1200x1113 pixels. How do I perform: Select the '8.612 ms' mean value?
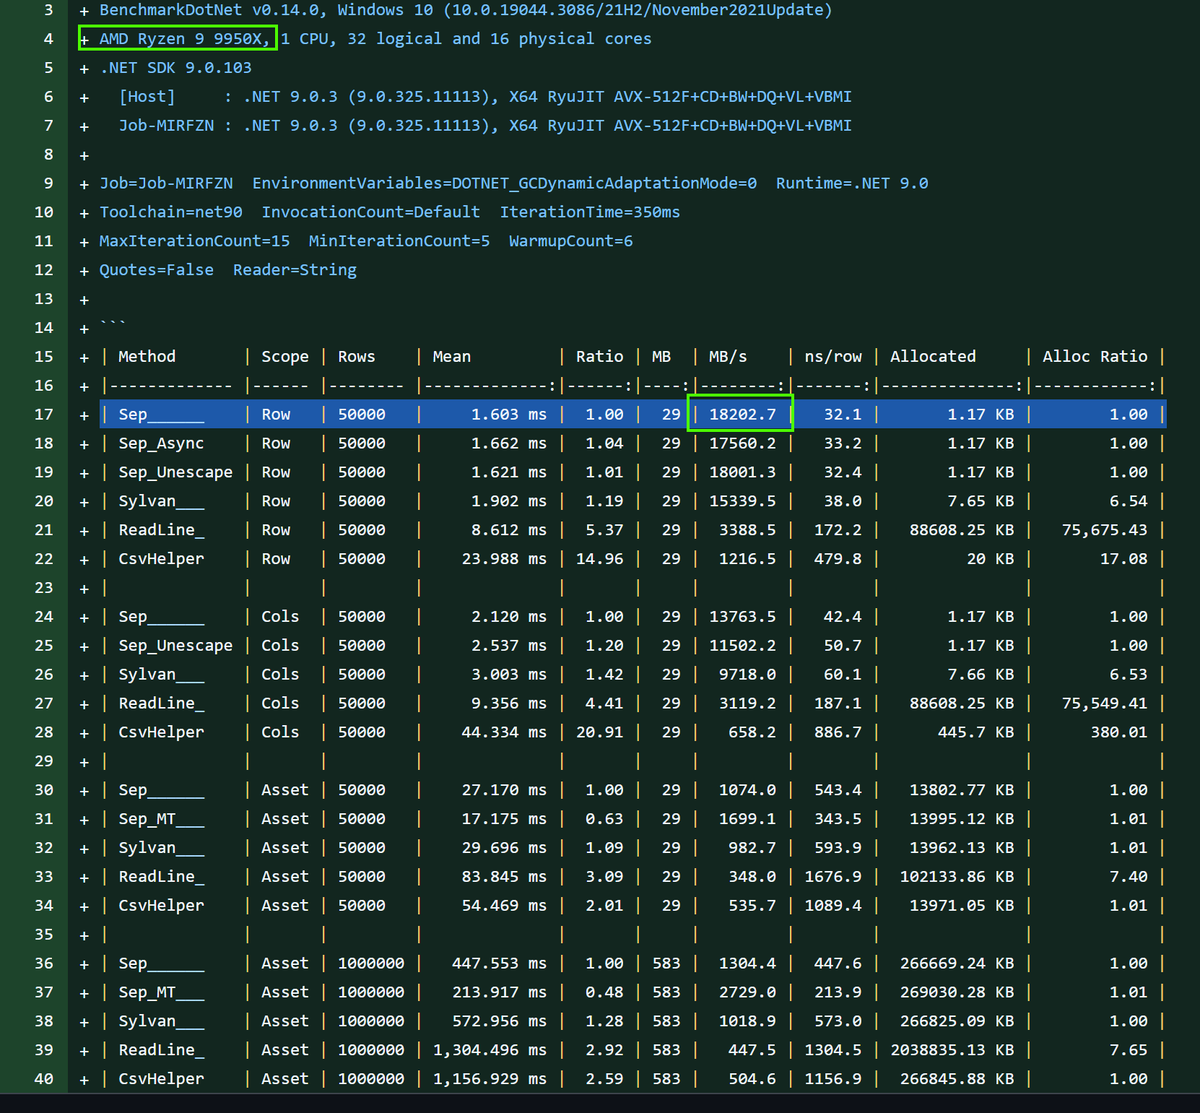(509, 530)
